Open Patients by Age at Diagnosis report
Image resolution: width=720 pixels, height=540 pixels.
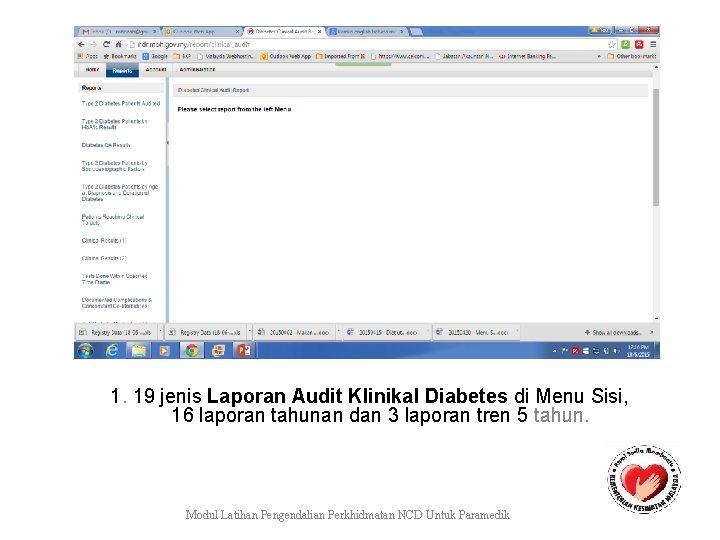tap(120, 193)
